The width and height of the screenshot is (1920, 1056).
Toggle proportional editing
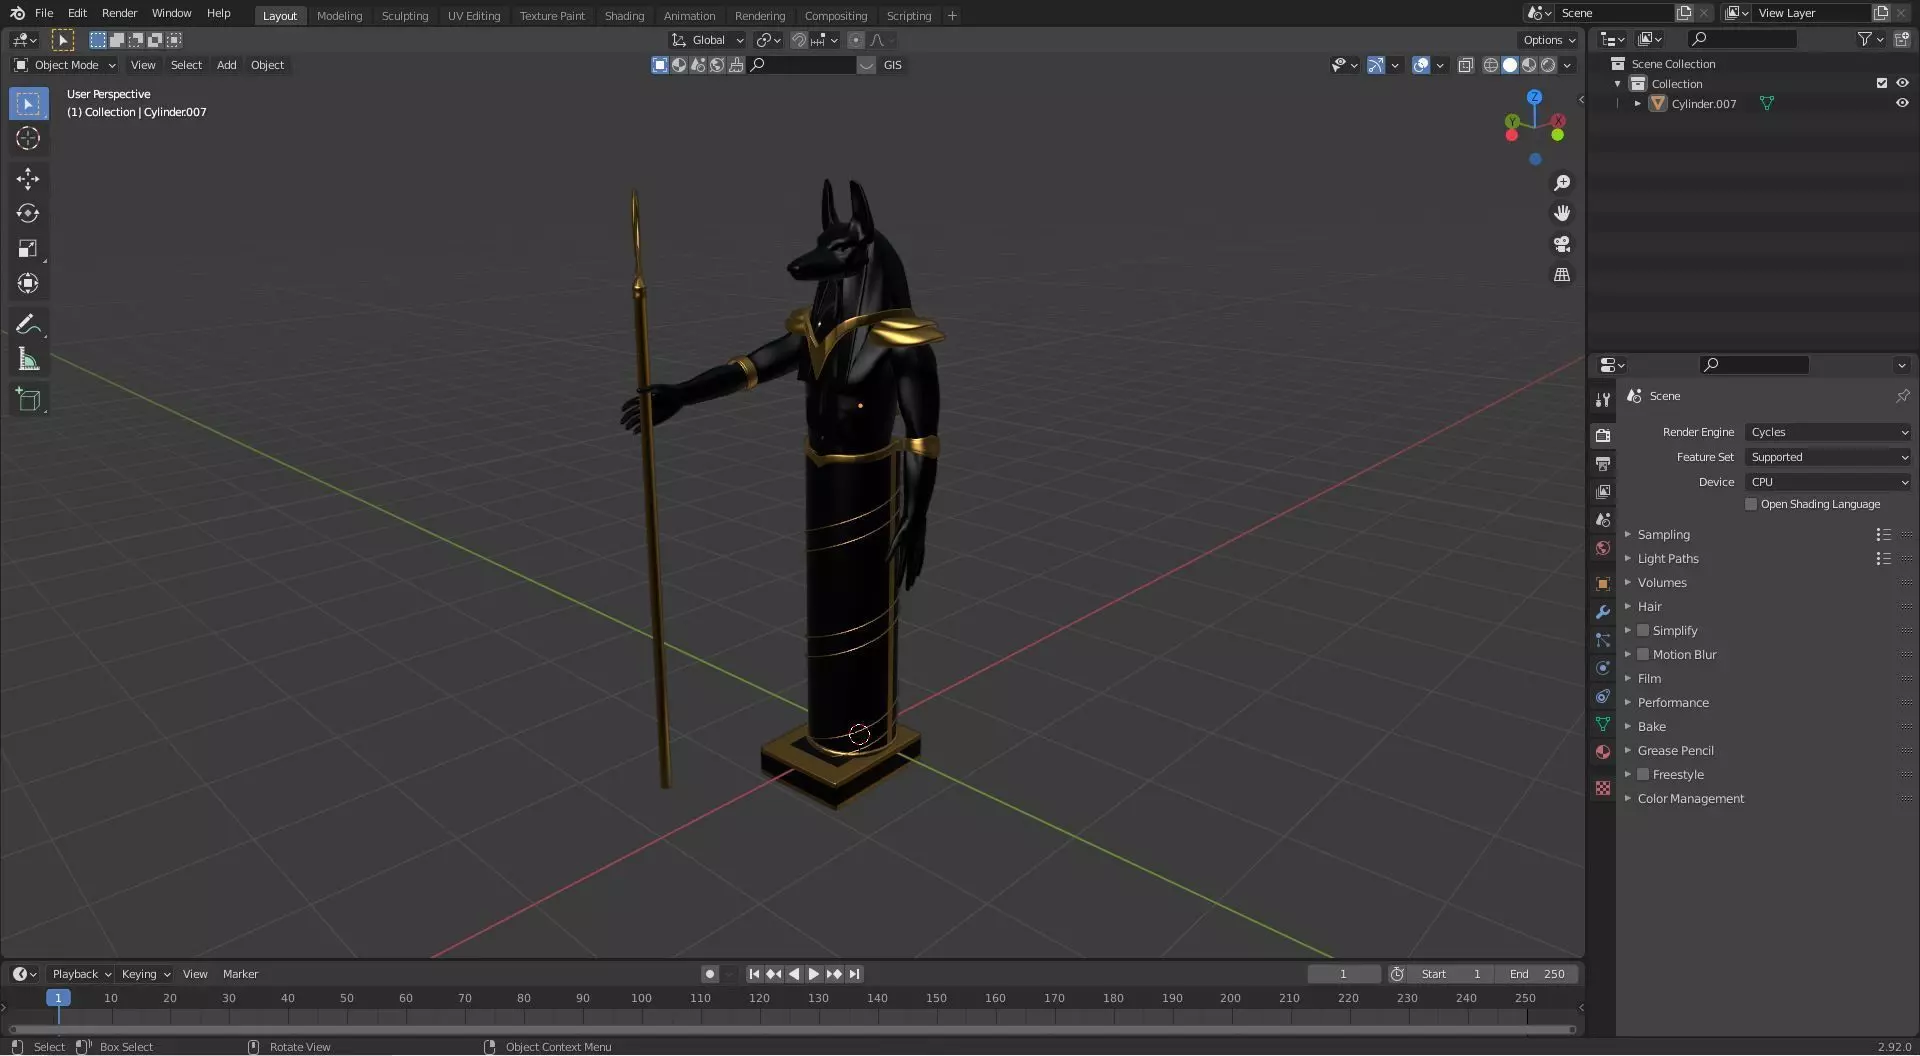[x=855, y=40]
